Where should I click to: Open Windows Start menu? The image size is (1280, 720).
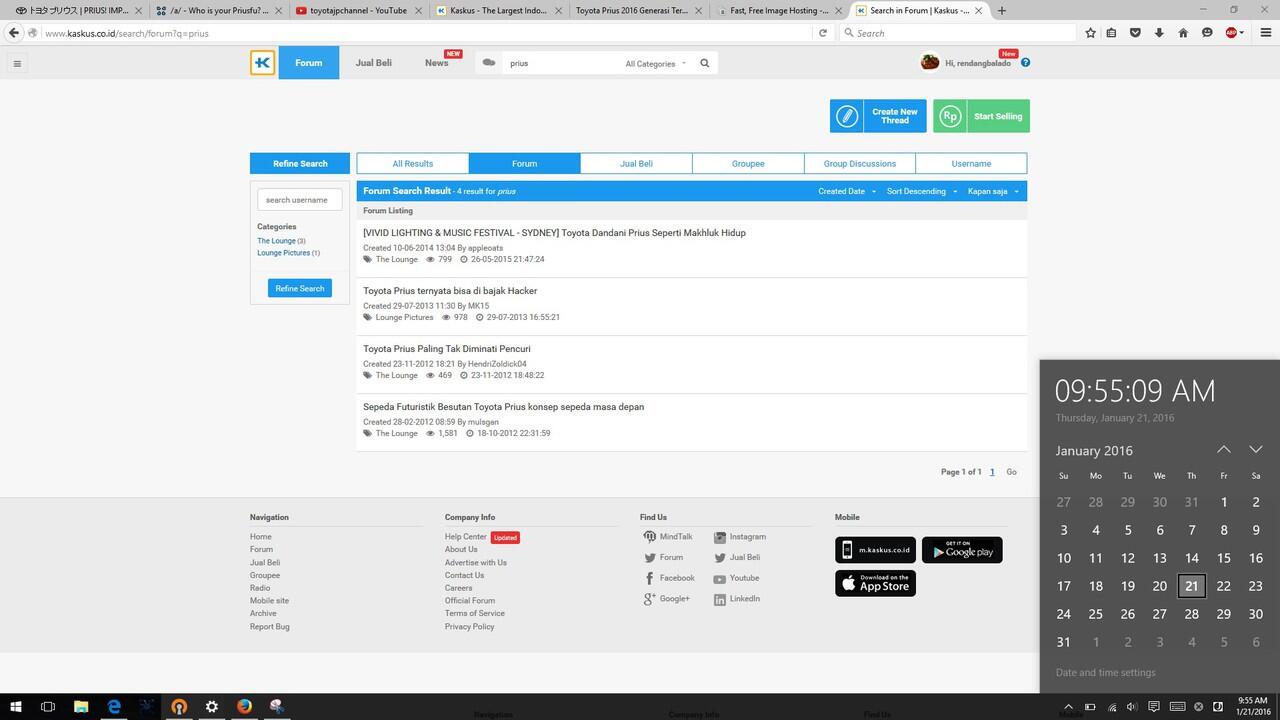[x=16, y=706]
